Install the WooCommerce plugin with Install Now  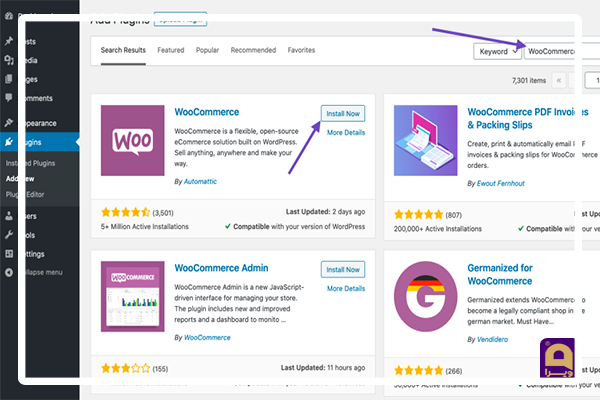[343, 114]
